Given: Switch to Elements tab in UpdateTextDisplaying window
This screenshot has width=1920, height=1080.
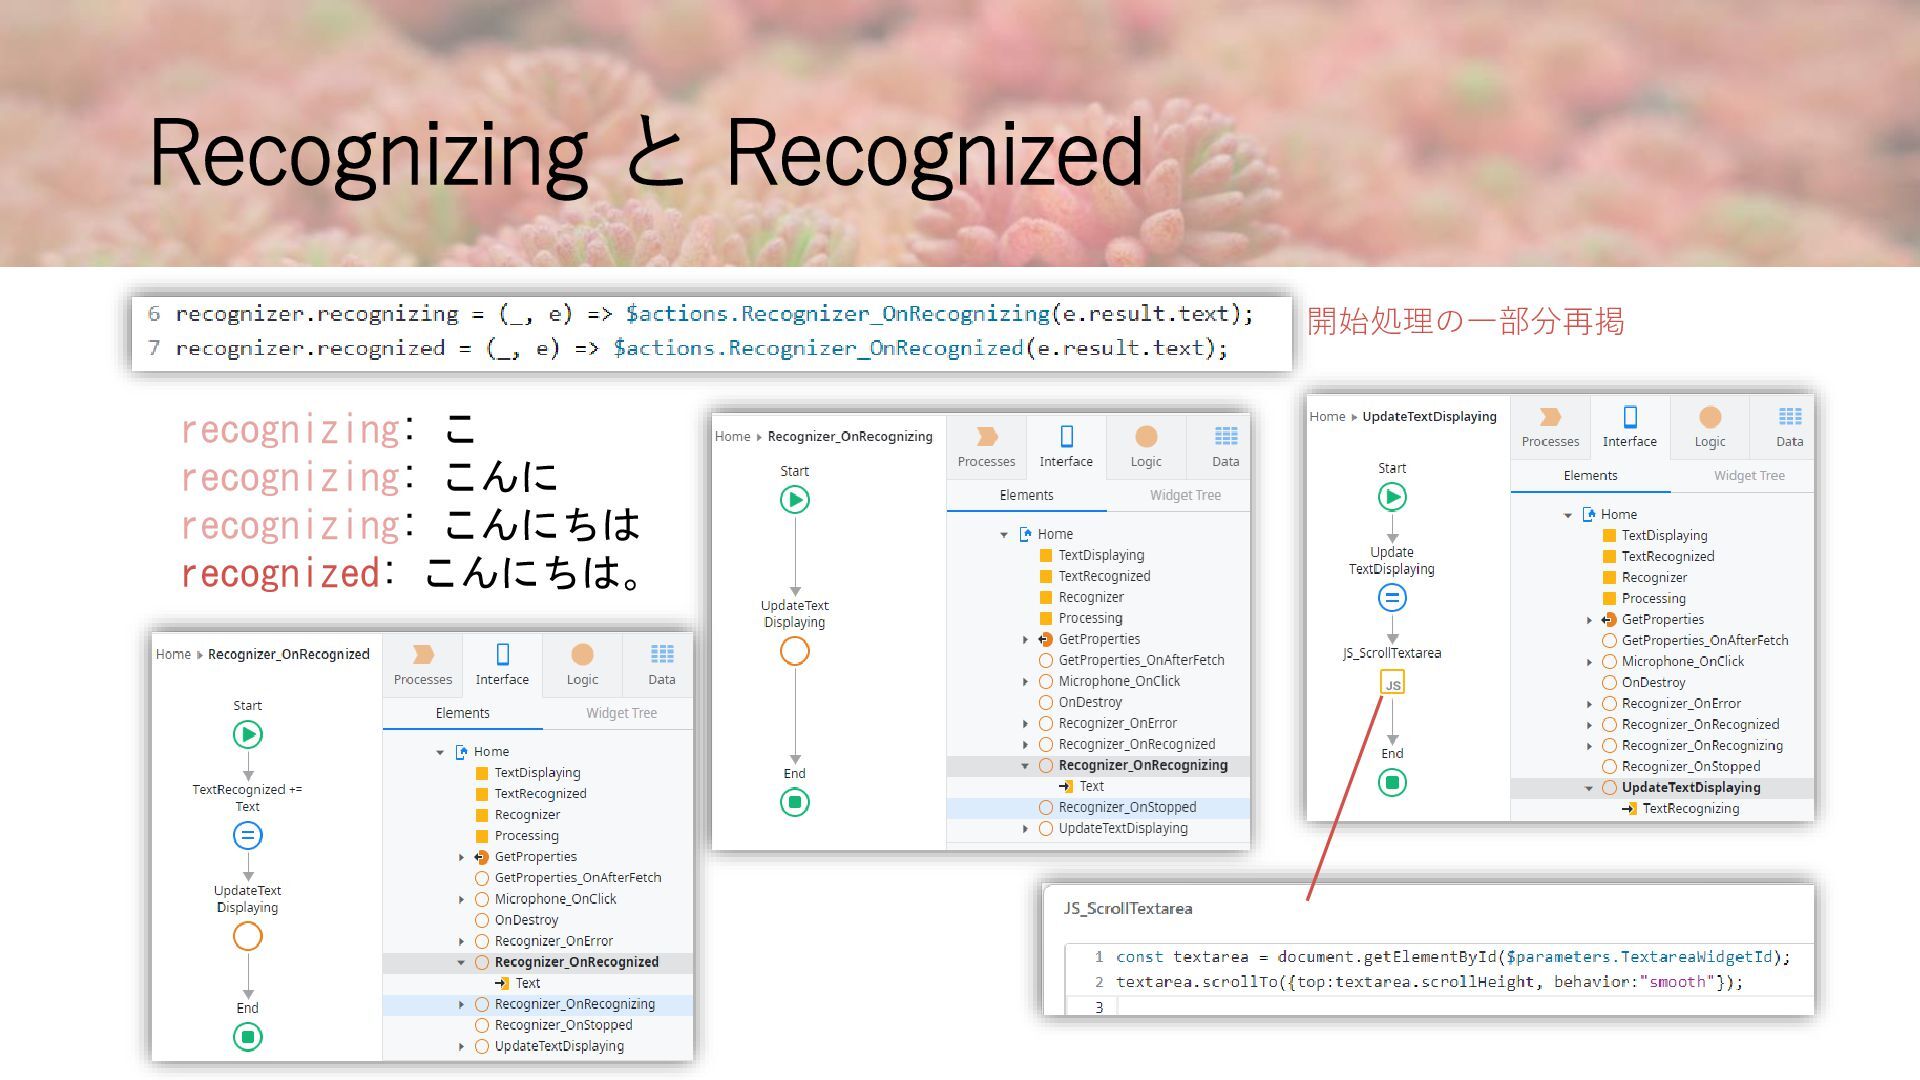Looking at the screenshot, I should [1590, 475].
